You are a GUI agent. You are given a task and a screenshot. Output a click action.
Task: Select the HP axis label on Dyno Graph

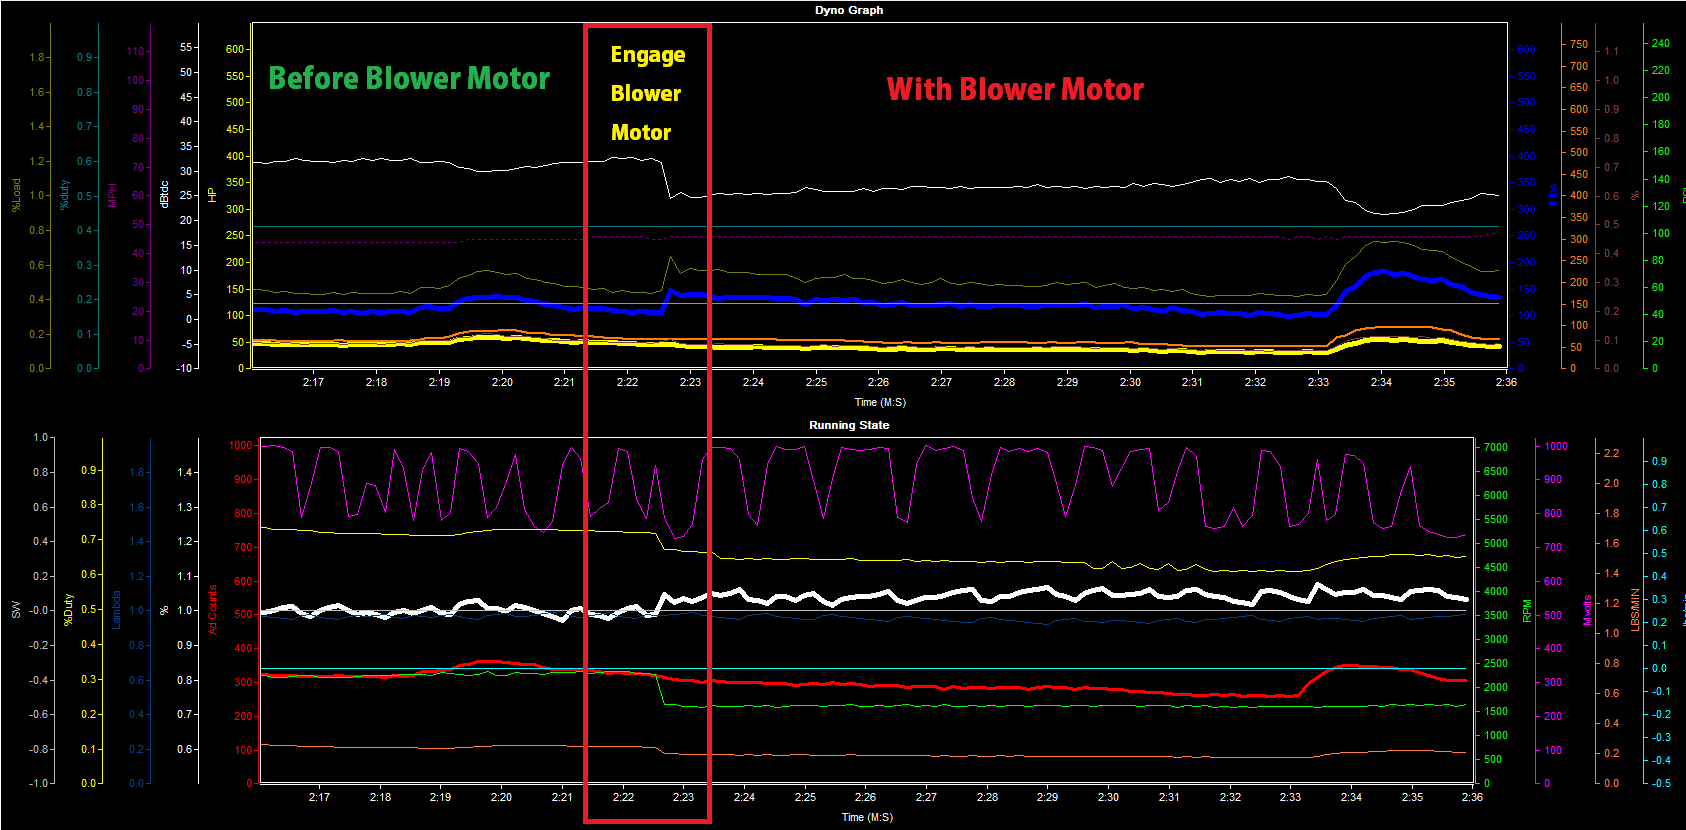(212, 195)
